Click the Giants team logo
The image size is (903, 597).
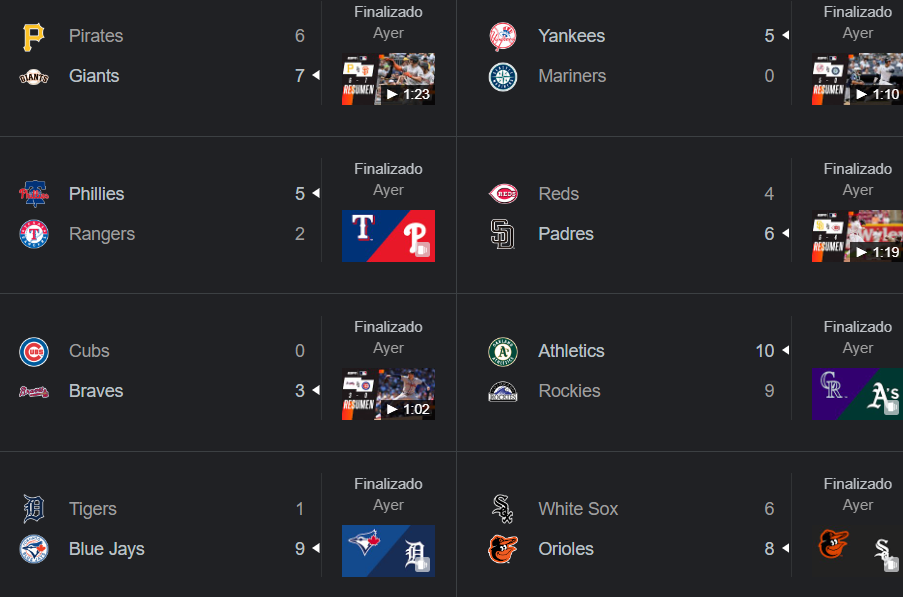[34, 76]
